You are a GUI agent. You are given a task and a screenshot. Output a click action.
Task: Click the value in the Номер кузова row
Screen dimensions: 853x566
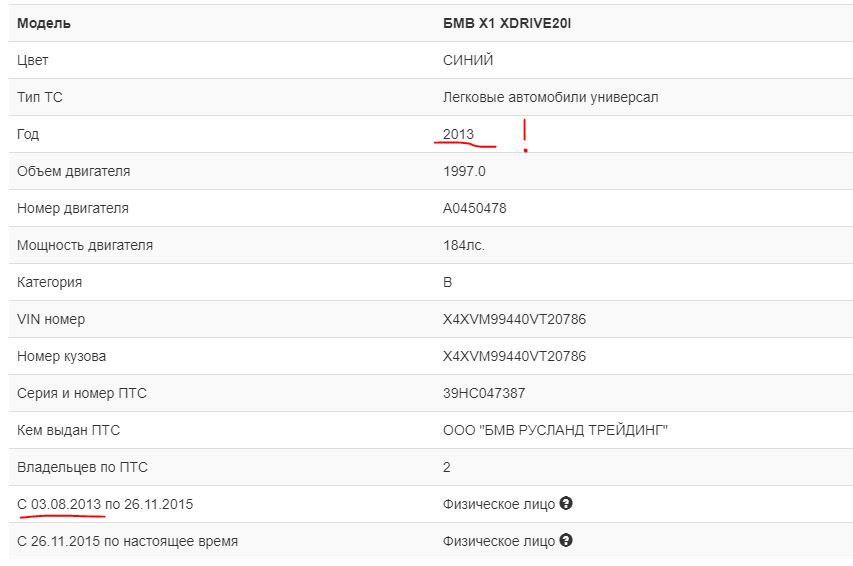point(514,356)
